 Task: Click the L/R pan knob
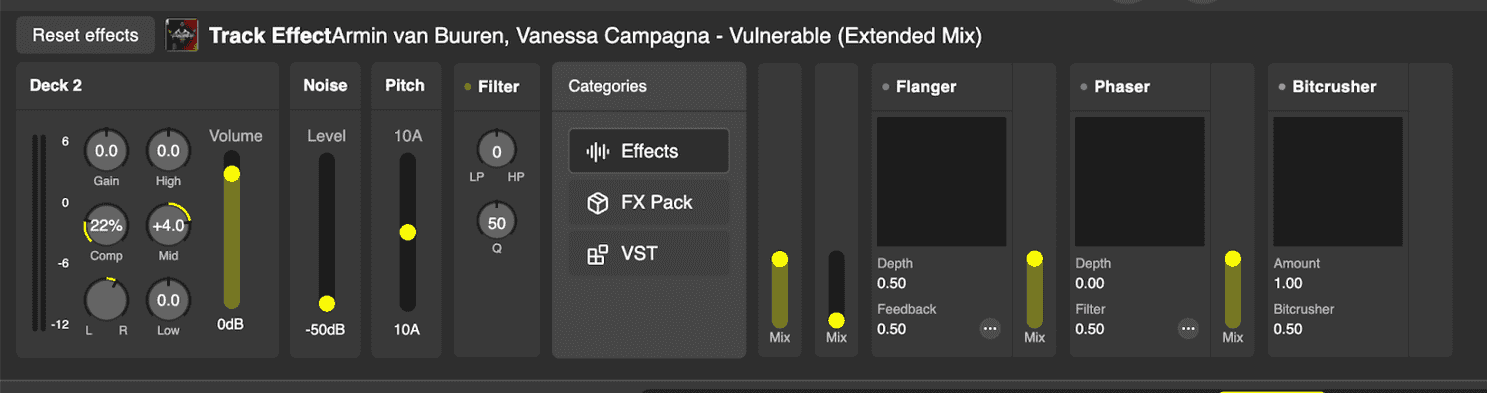(x=106, y=299)
